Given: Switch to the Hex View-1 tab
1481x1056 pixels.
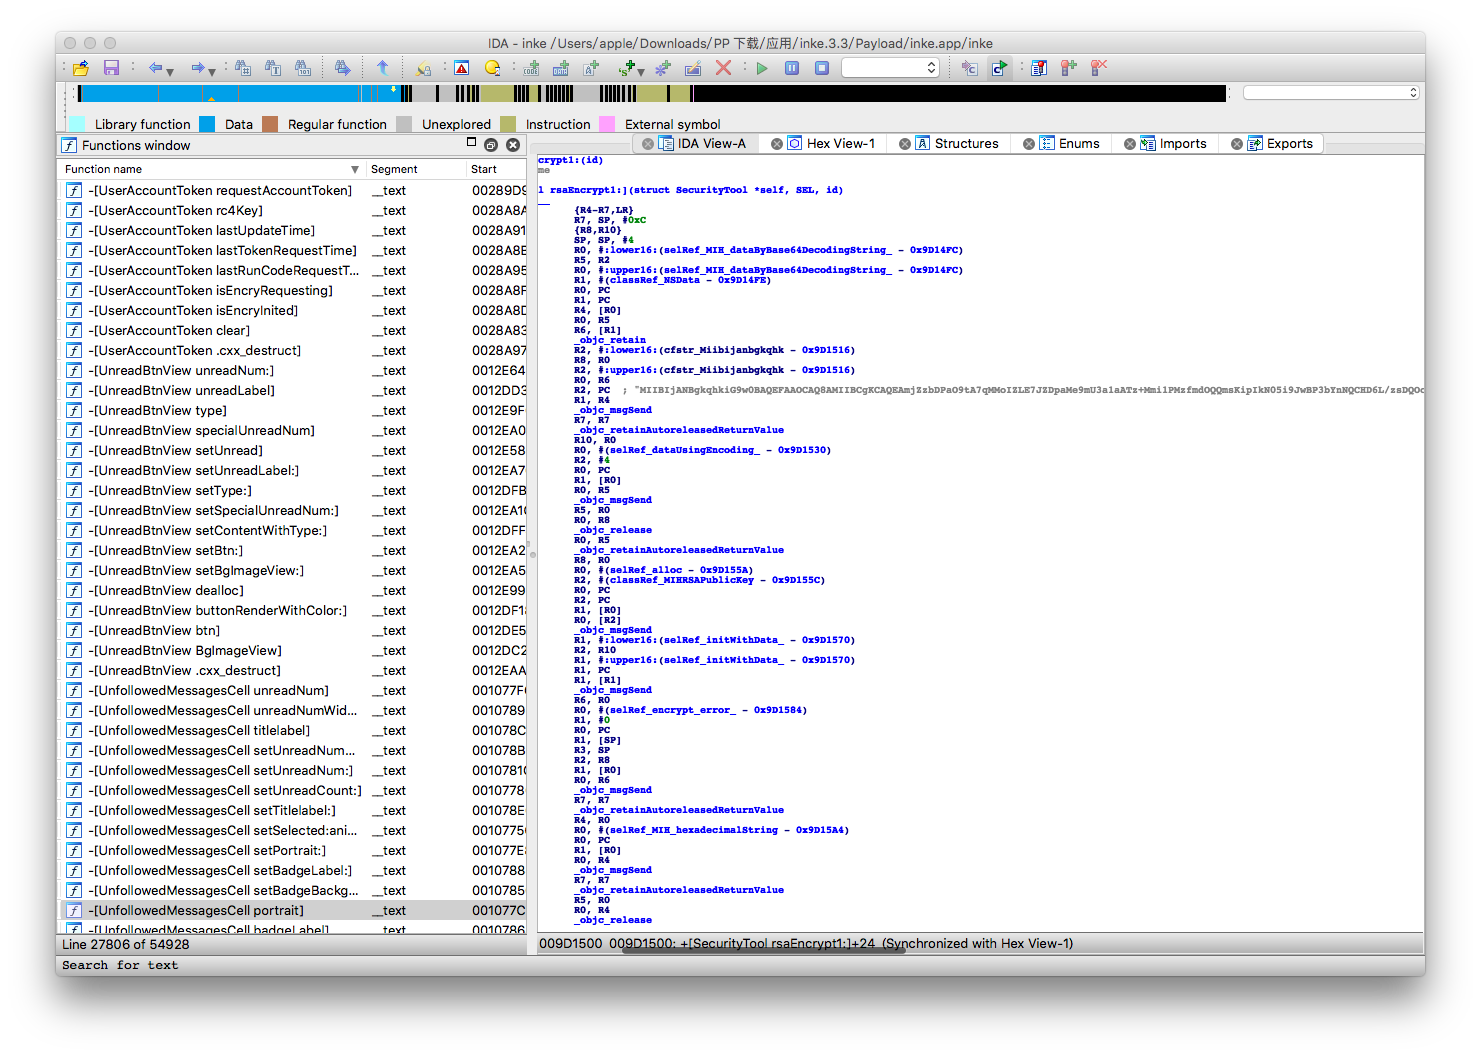Looking at the screenshot, I should [840, 144].
